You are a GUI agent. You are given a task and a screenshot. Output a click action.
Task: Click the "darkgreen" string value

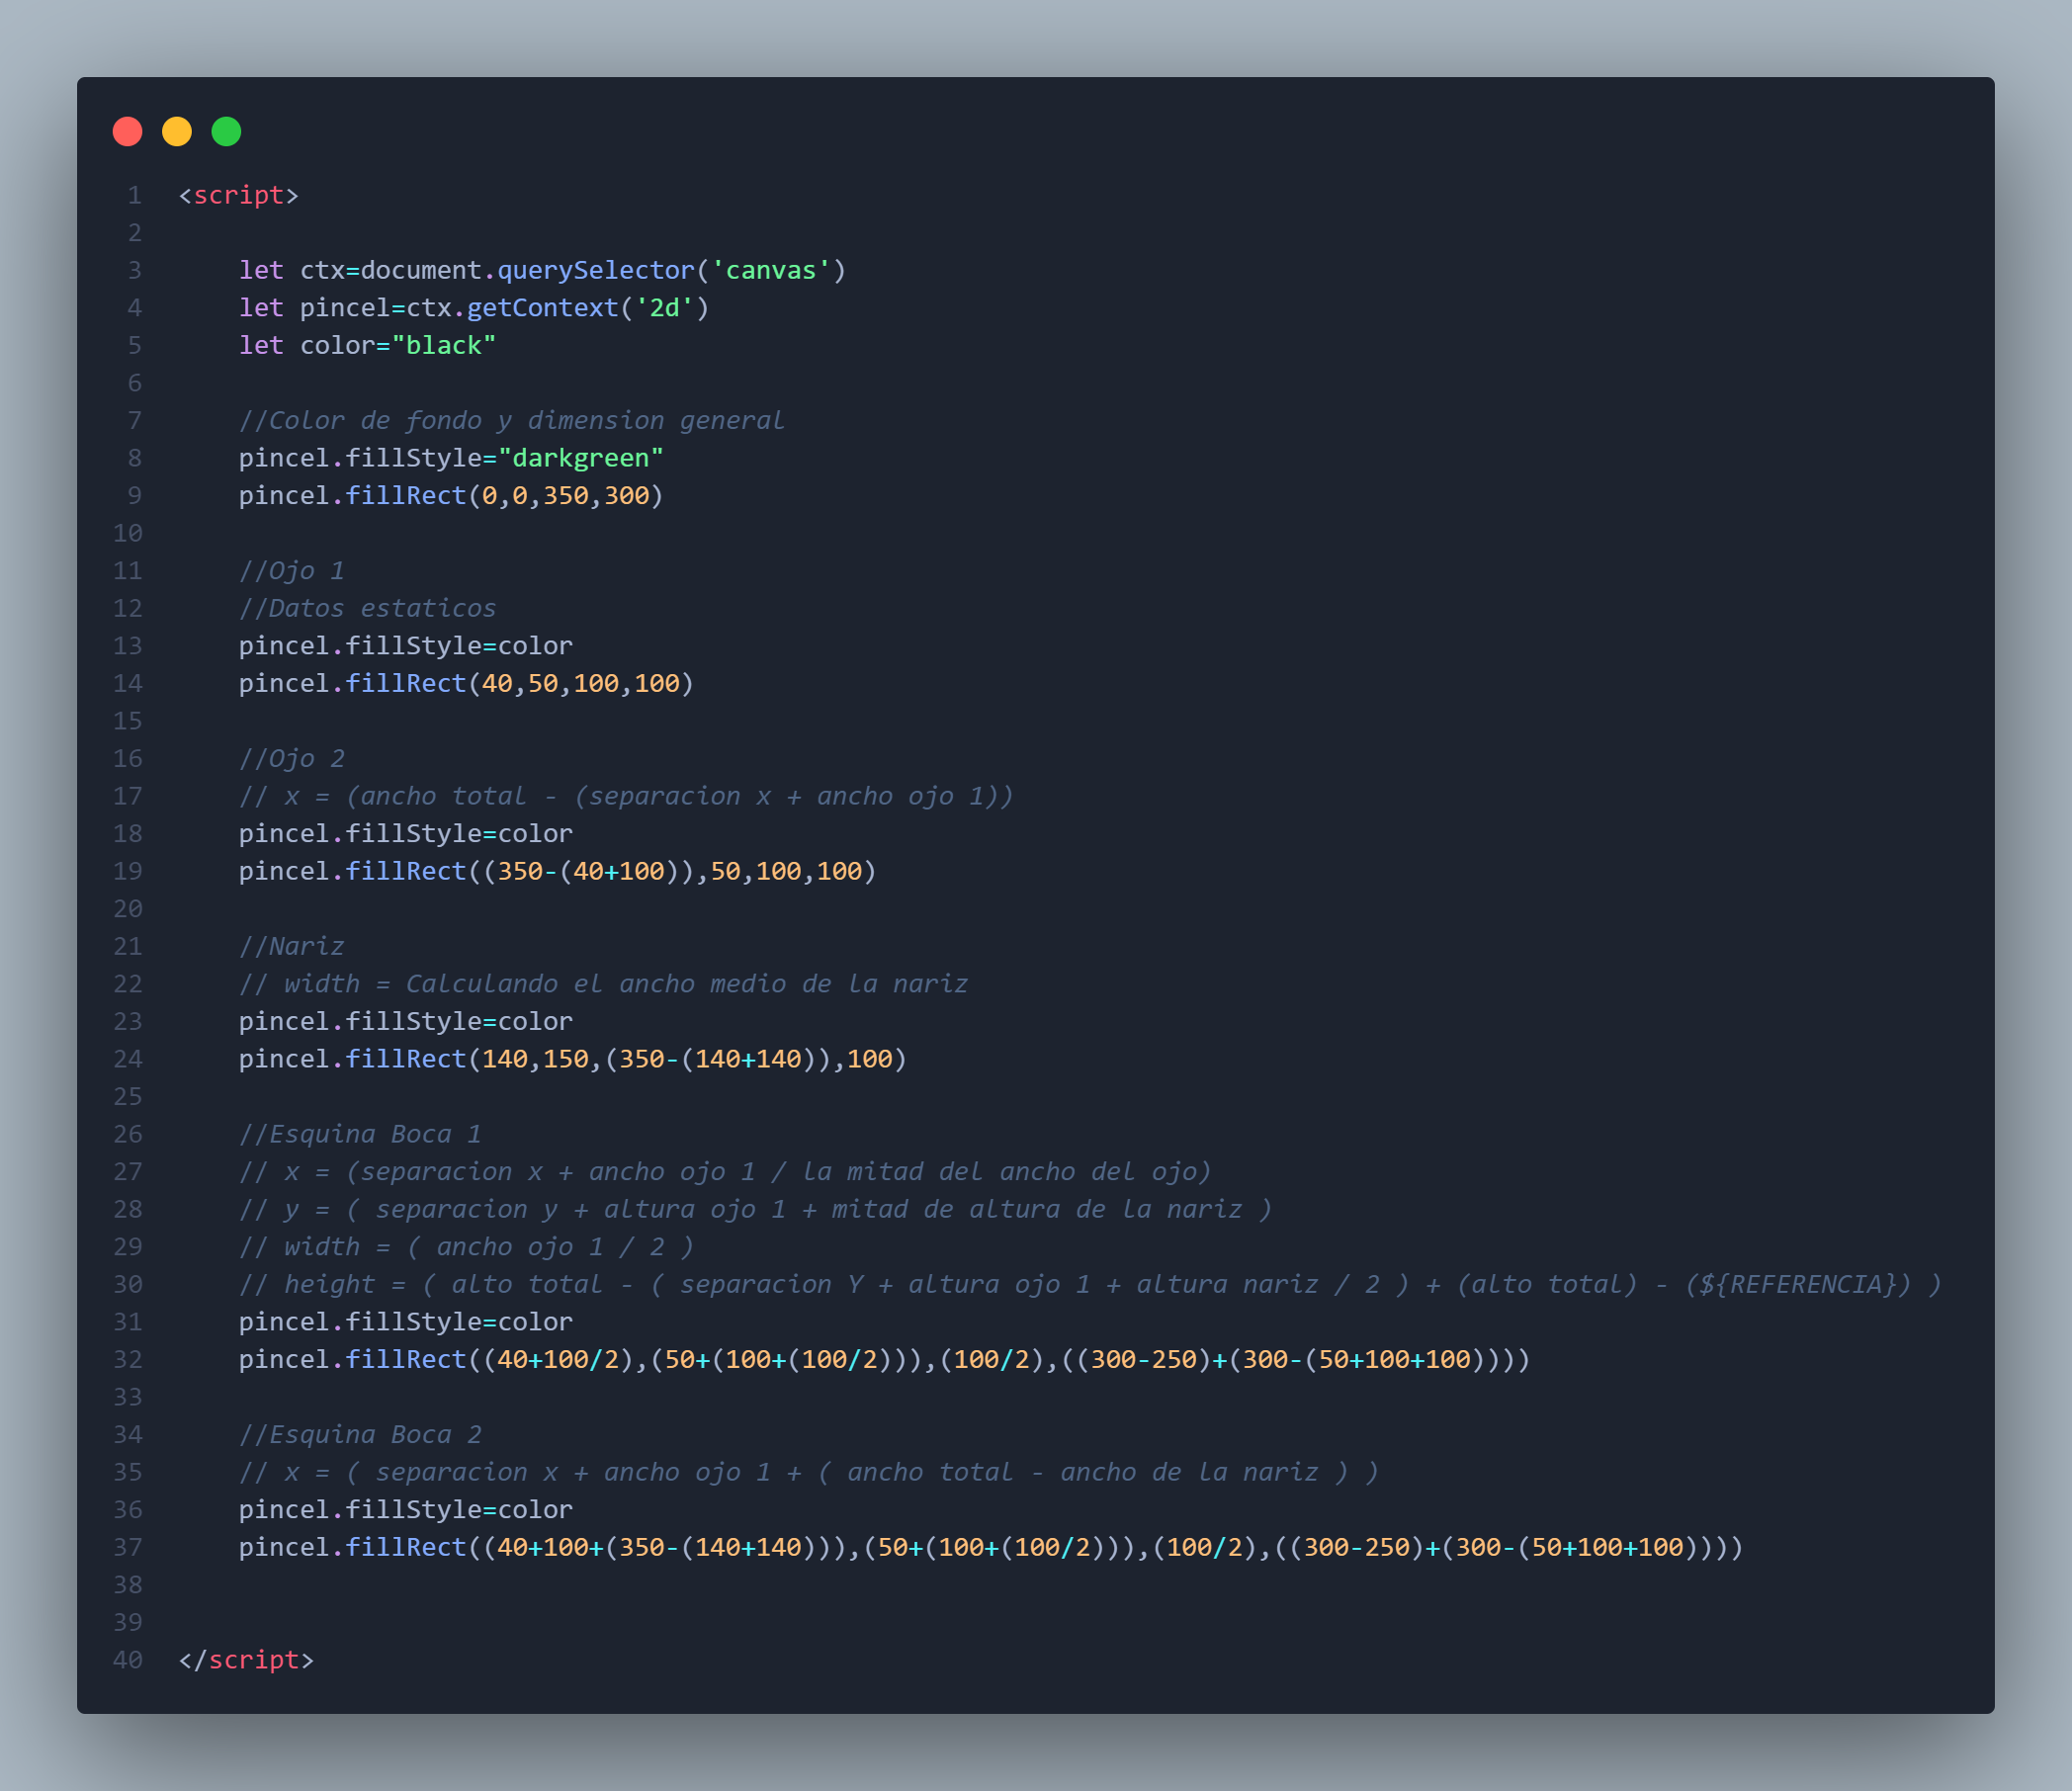pyautogui.click(x=580, y=458)
